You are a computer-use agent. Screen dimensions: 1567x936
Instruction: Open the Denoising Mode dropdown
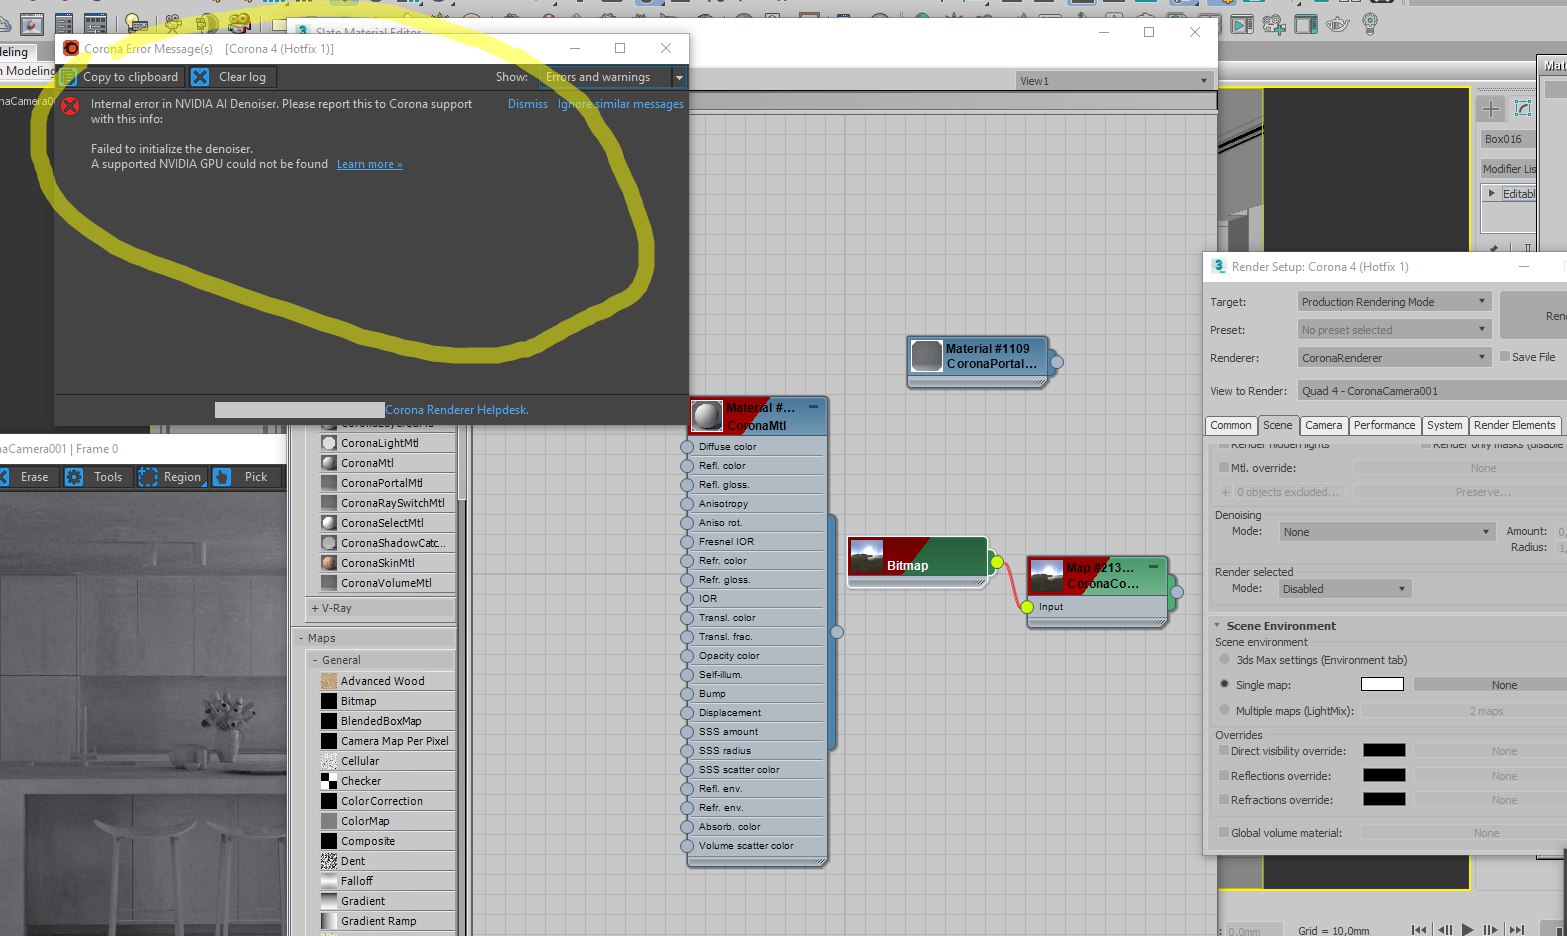[x=1386, y=532]
